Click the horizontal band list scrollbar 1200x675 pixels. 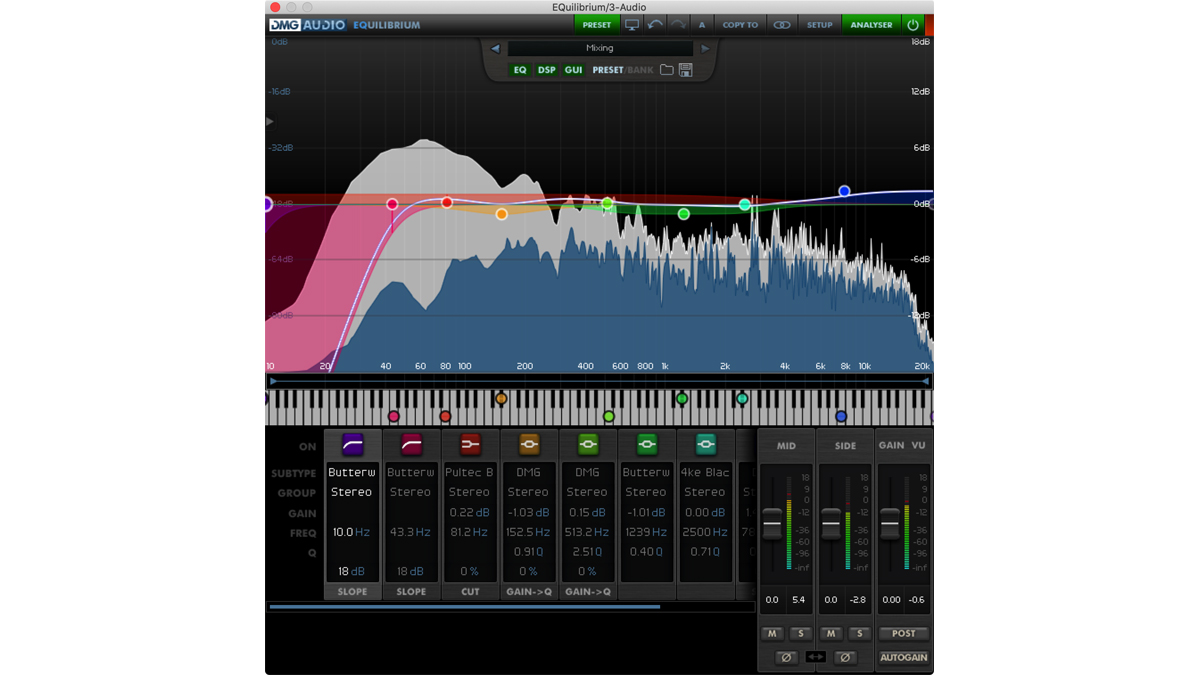(464, 606)
